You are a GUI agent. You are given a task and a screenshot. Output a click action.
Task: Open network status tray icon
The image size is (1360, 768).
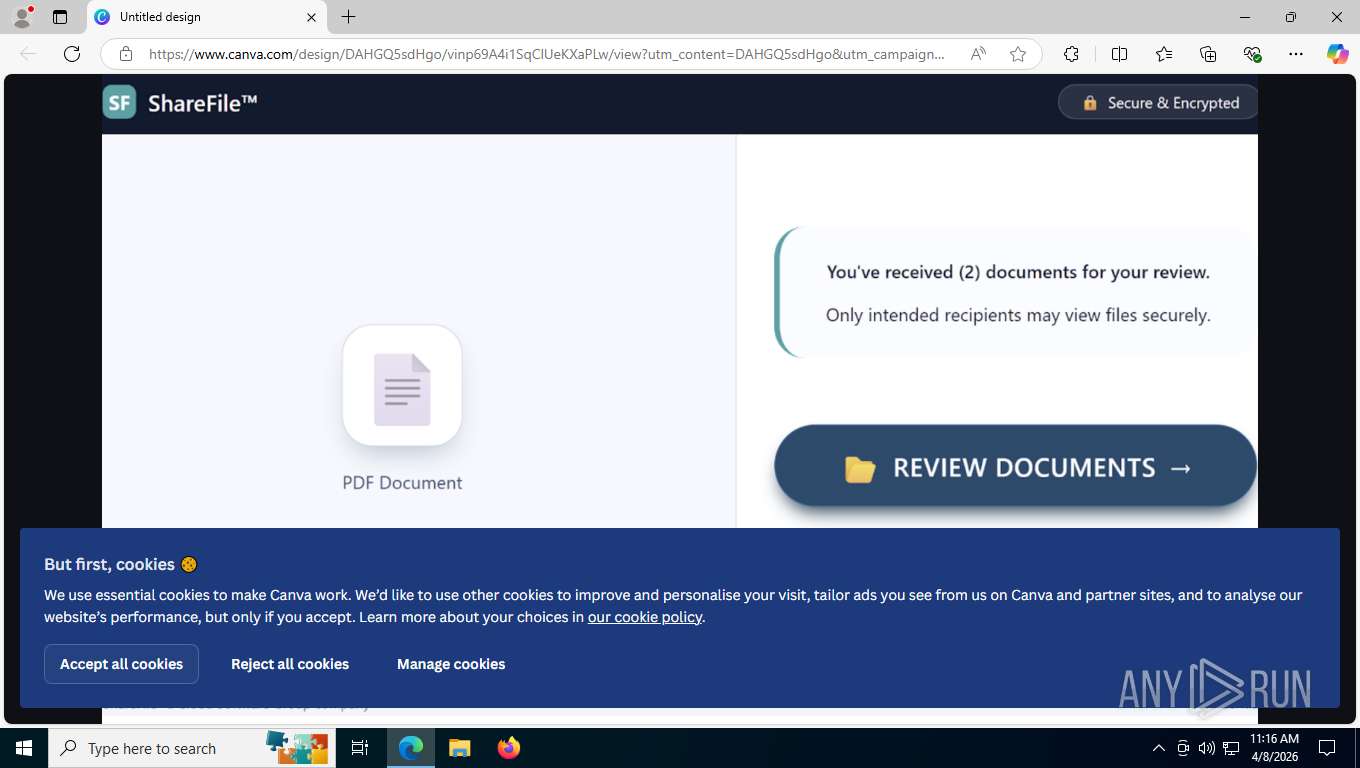(1232, 748)
